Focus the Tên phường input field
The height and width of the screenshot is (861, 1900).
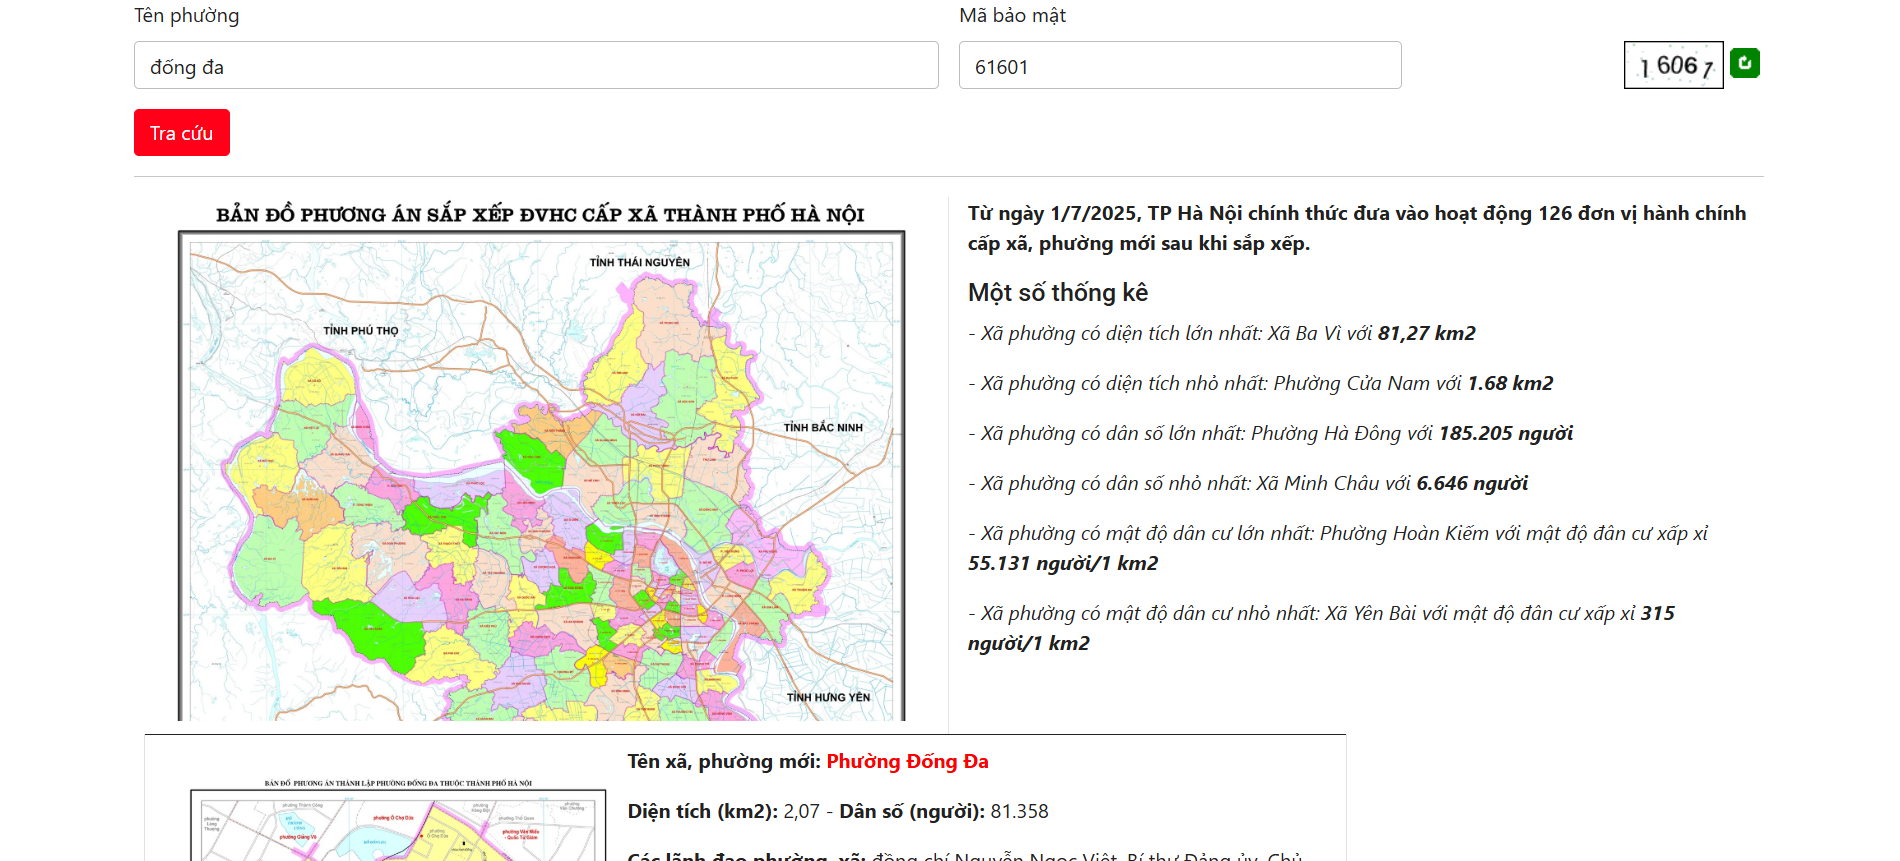point(535,66)
